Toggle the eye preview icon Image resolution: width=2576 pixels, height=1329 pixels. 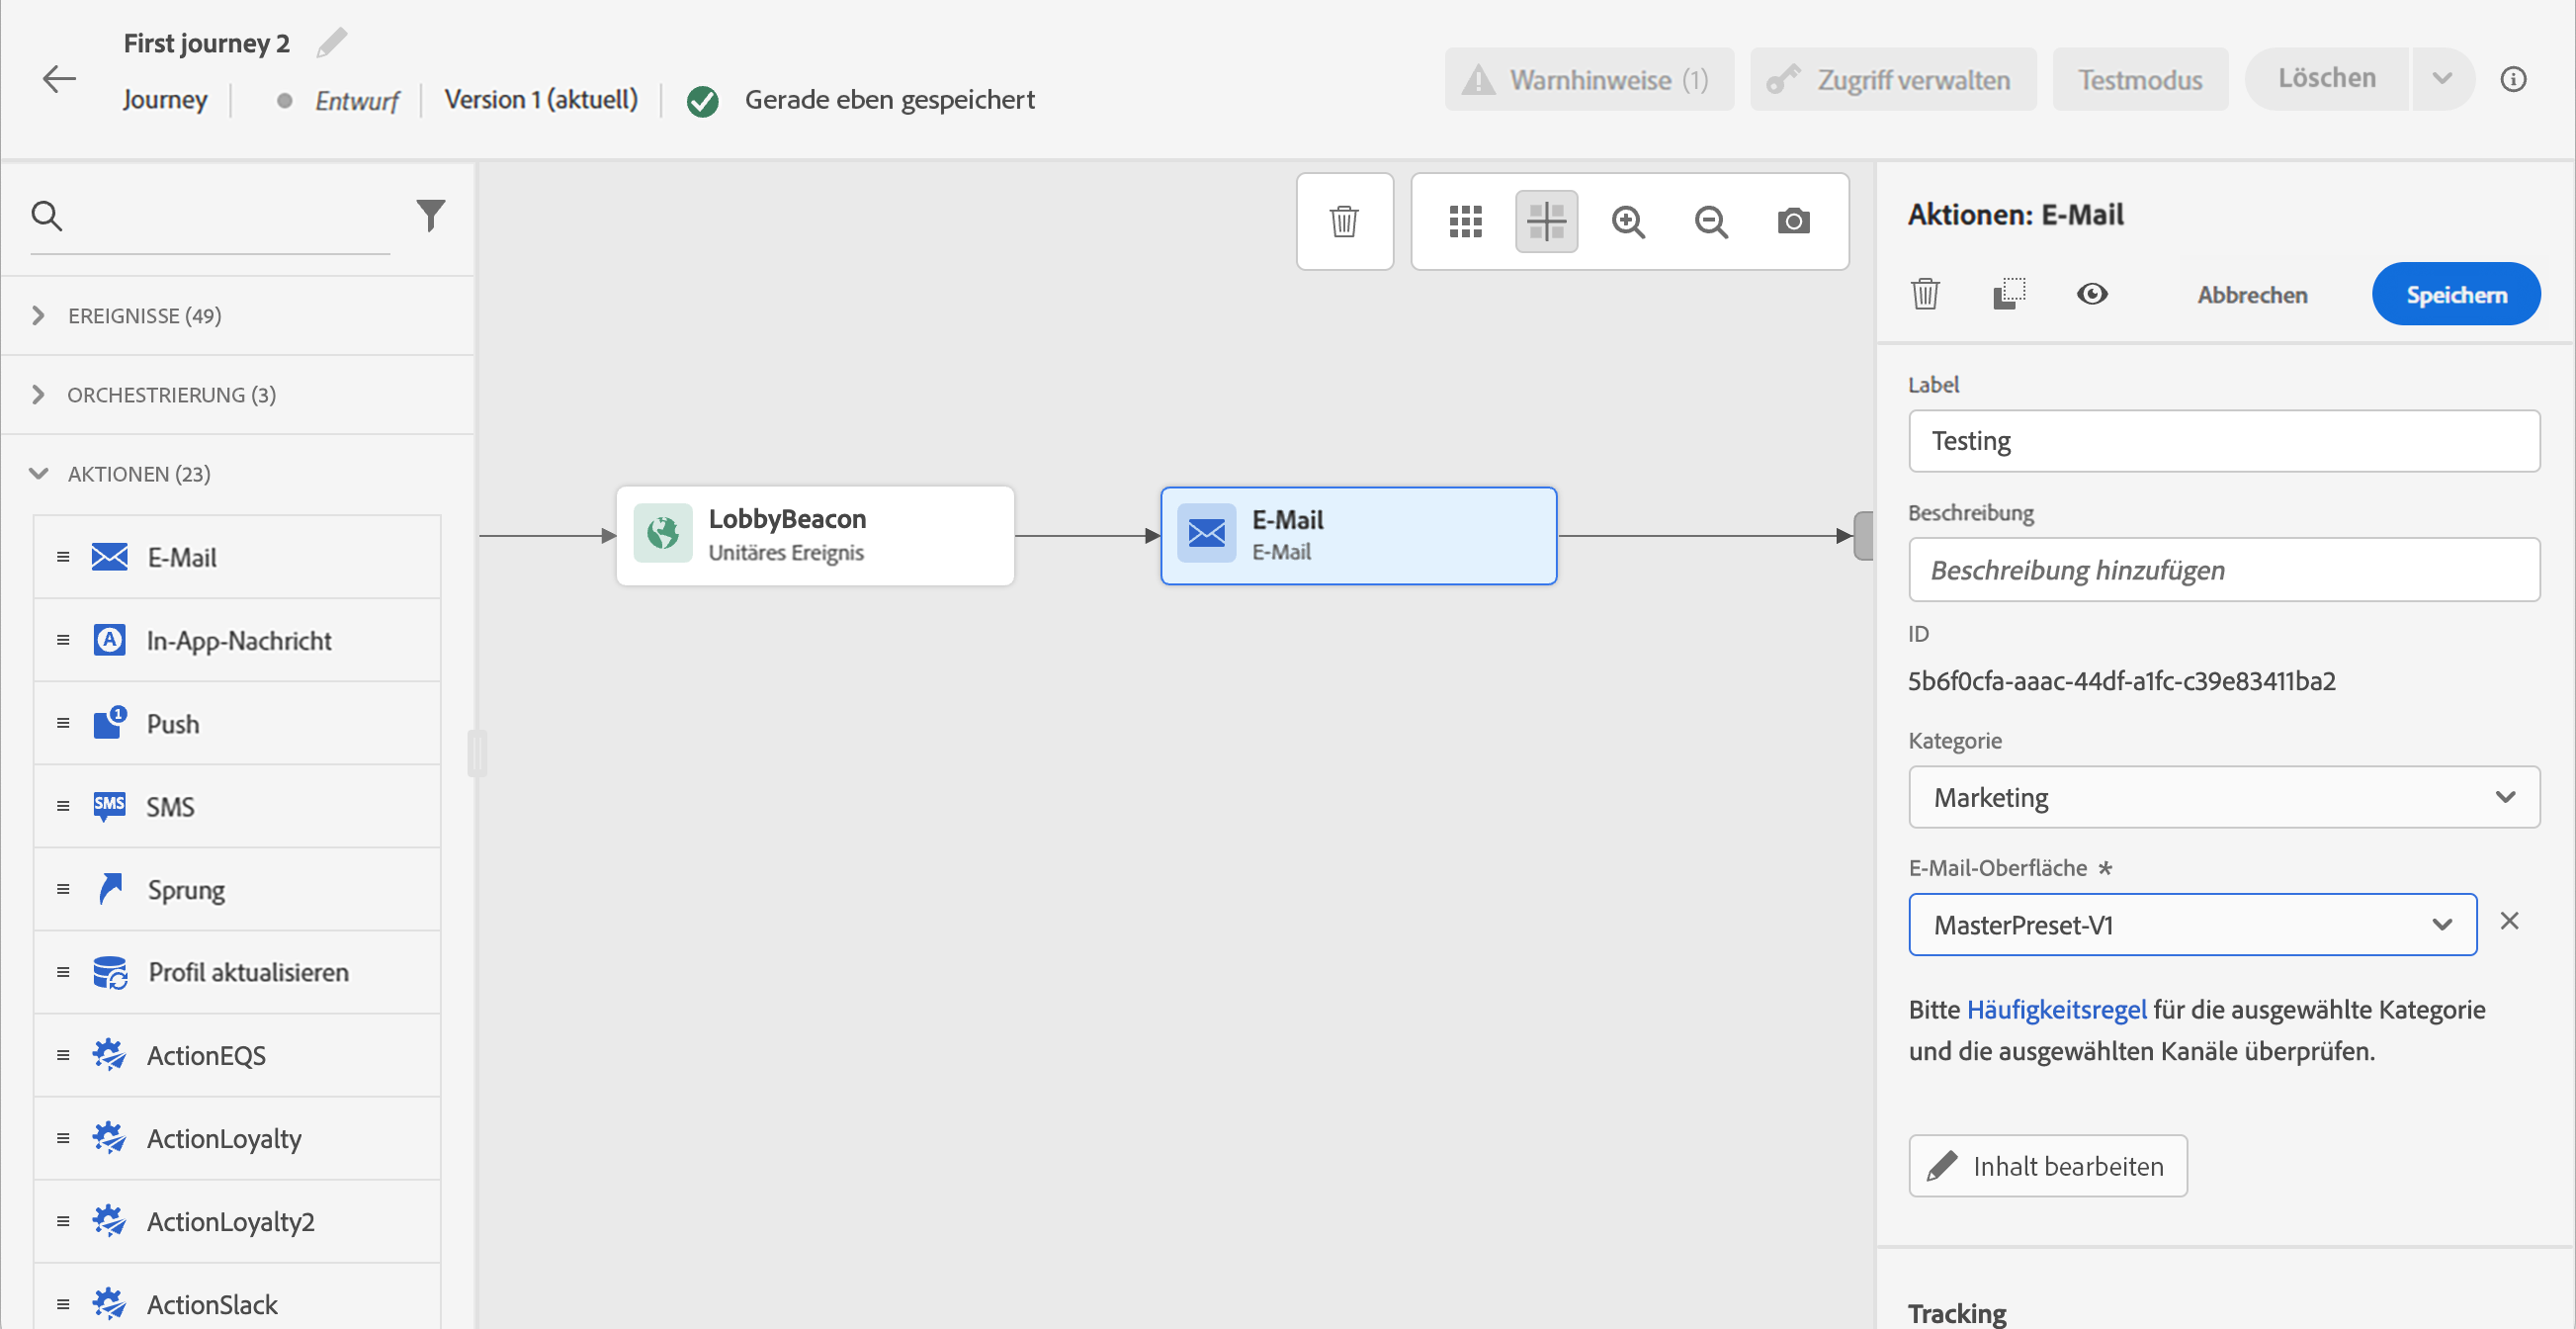(2092, 294)
